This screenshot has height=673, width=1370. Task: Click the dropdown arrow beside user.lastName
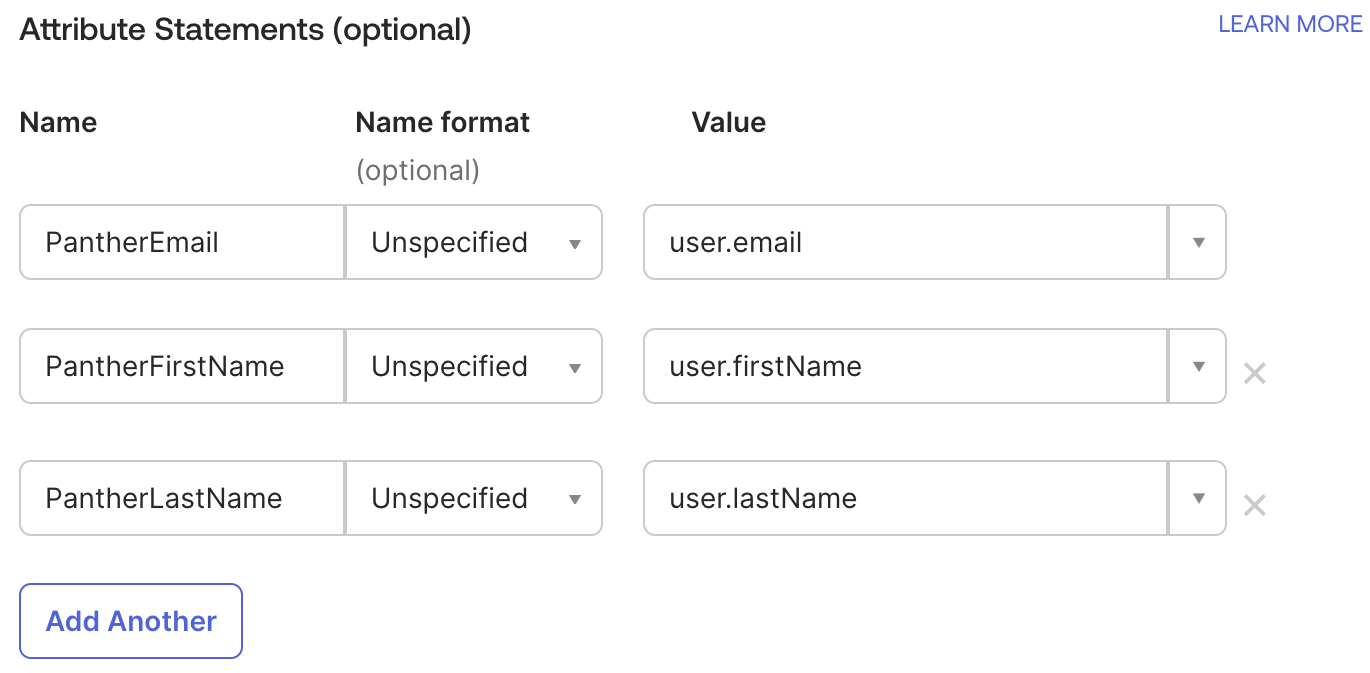(x=1196, y=498)
